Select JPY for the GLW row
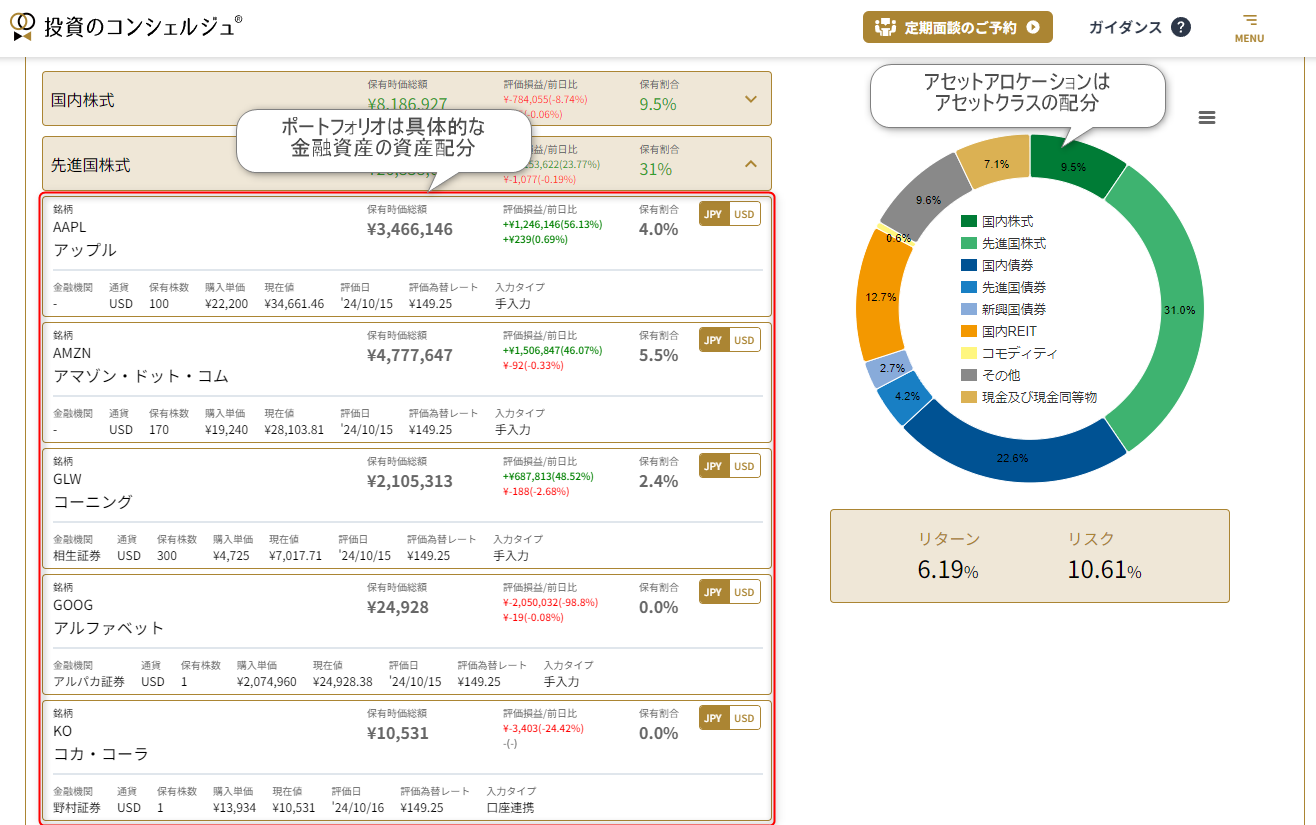The height and width of the screenshot is (825, 1316). [x=713, y=466]
